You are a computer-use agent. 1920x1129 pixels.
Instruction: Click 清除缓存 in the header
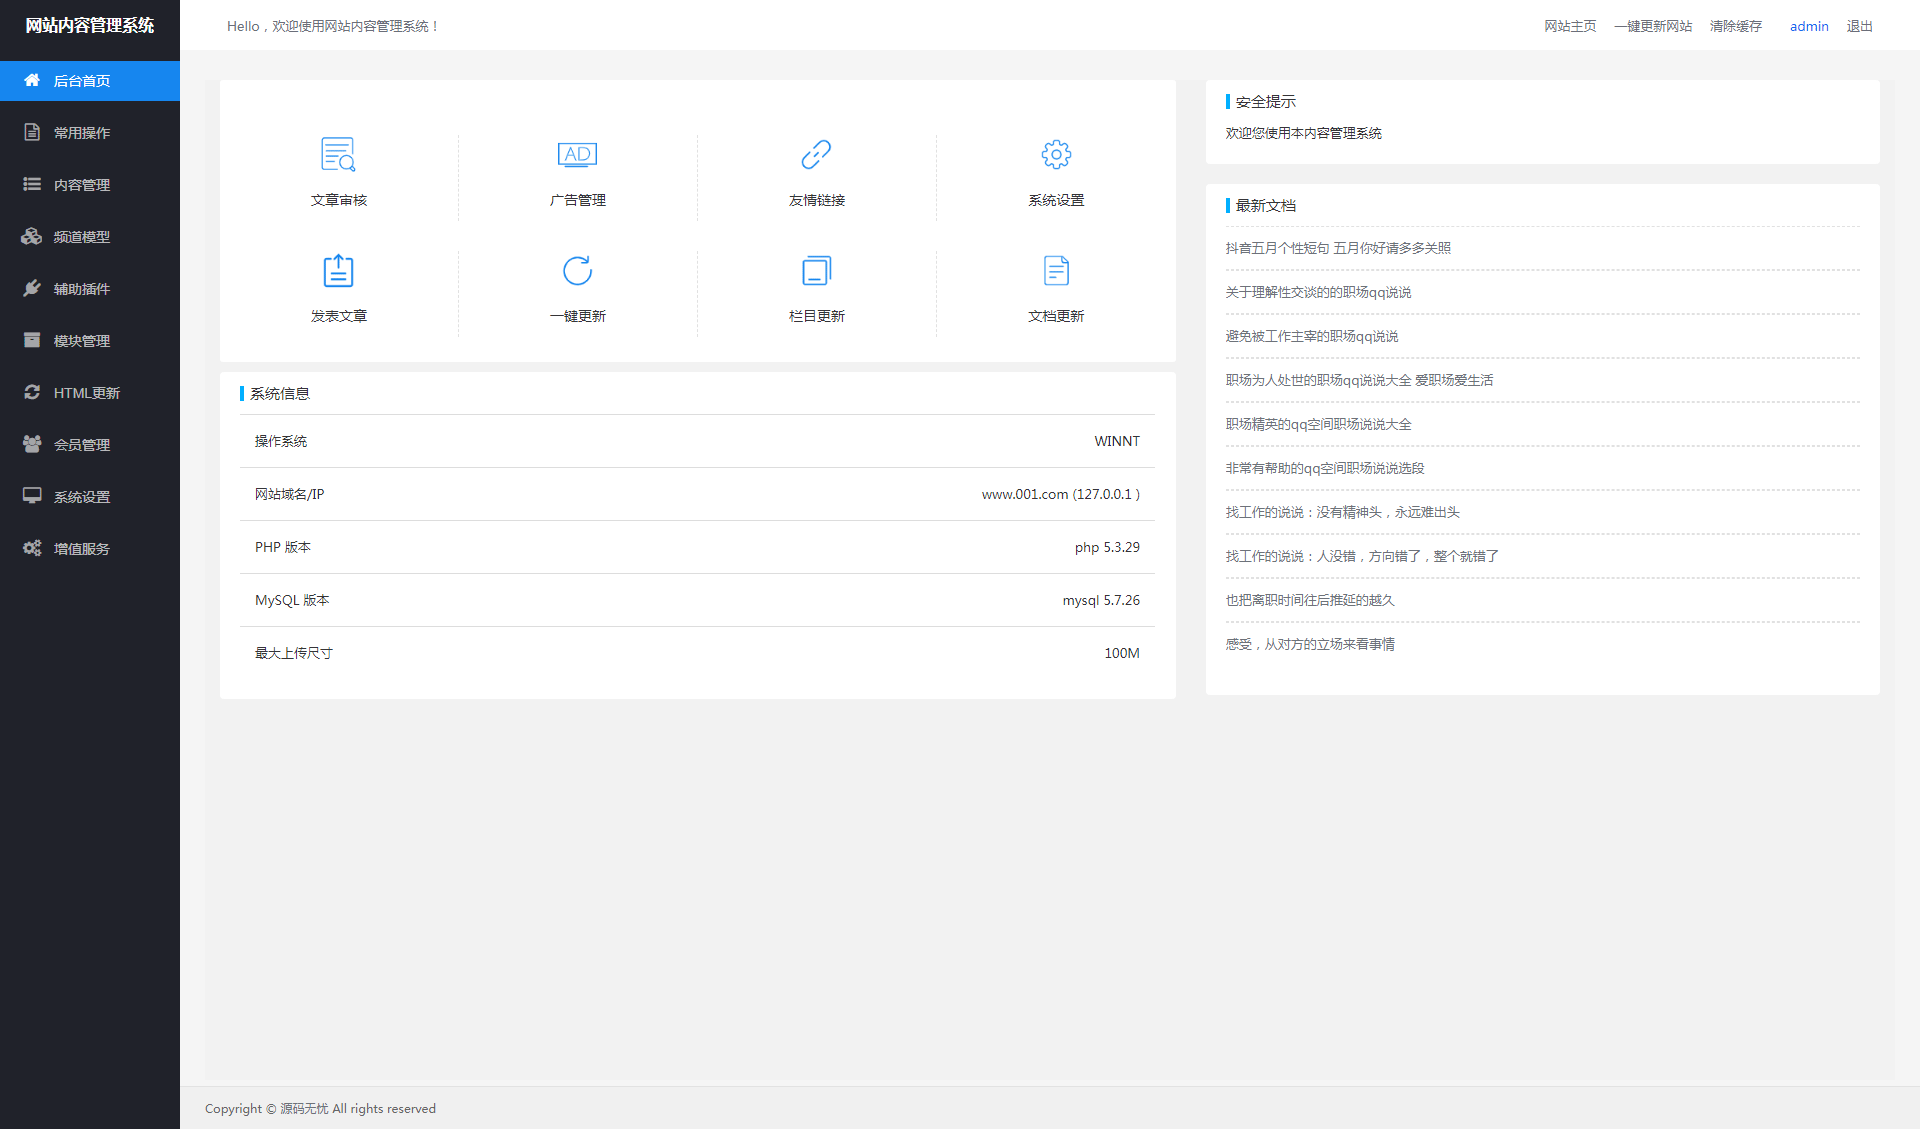point(1735,26)
